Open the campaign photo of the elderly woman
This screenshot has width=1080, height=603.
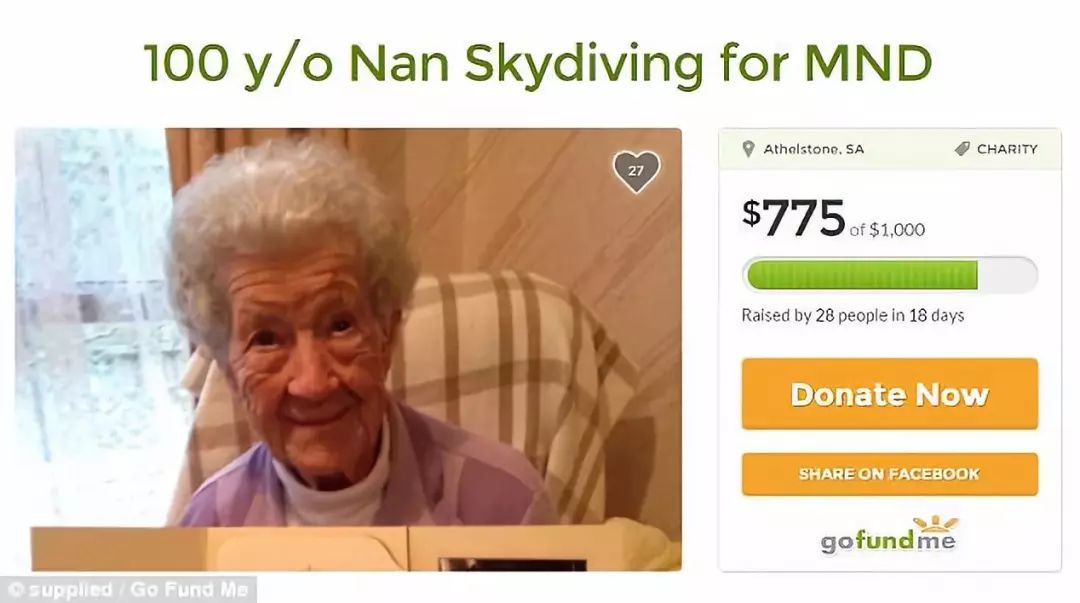coord(349,349)
